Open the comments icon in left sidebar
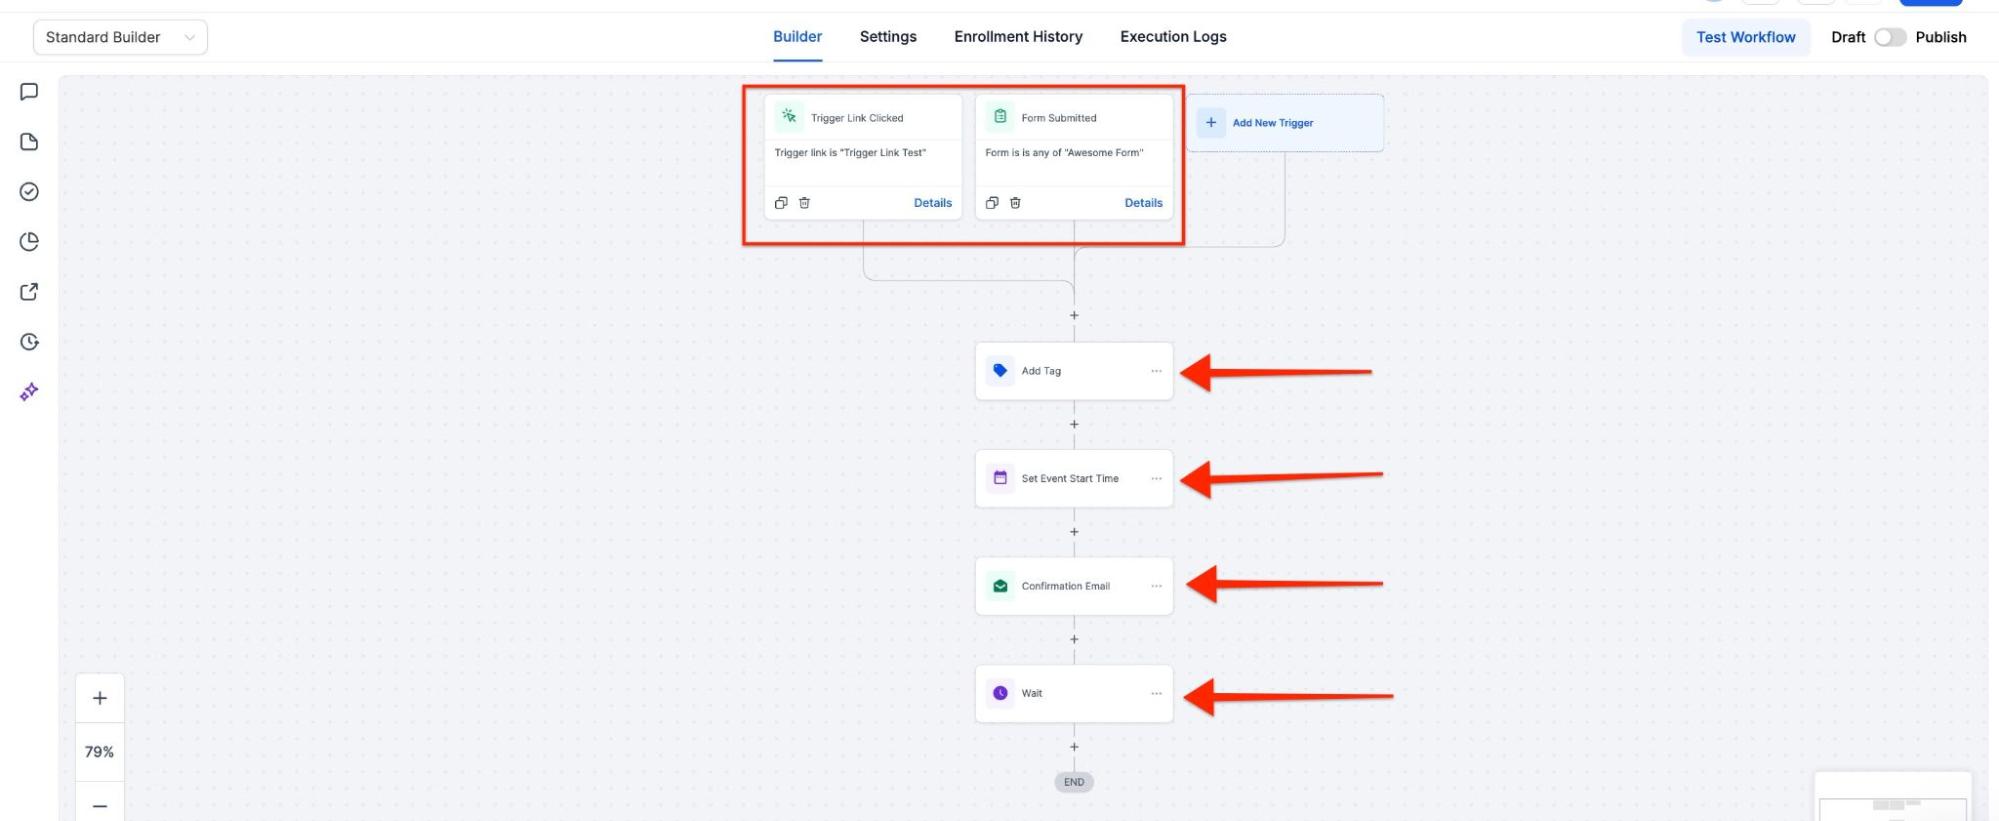Screen dimensions: 1999x821 [29, 92]
